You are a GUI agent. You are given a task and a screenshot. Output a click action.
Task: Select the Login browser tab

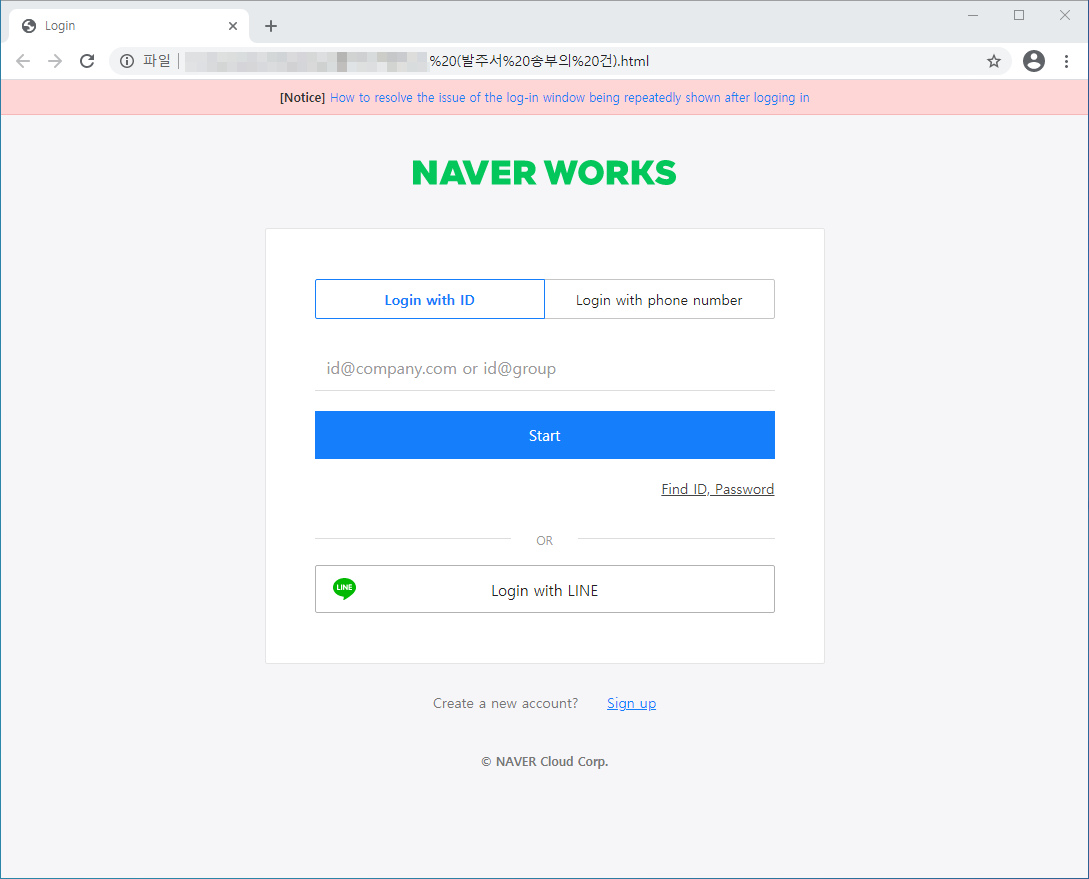(129, 26)
